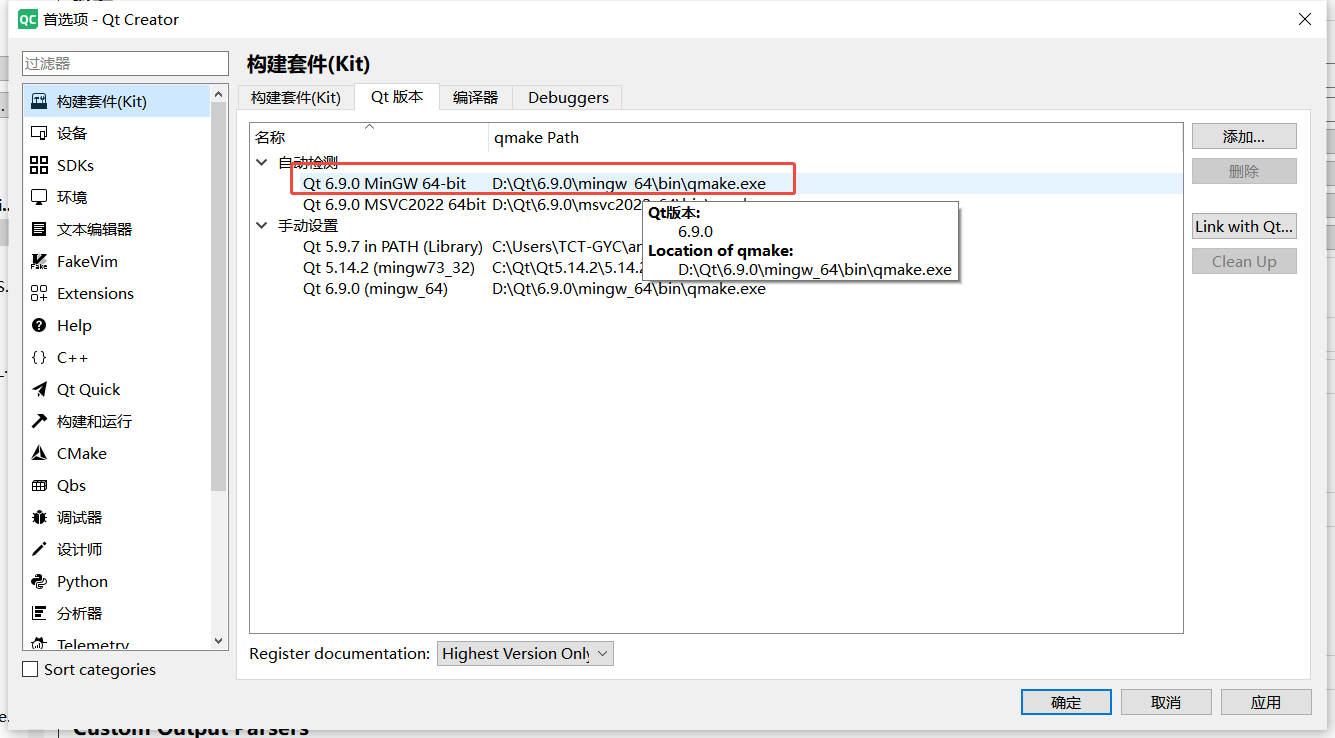
Task: Switch to the Debuggers tab
Action: click(x=568, y=97)
